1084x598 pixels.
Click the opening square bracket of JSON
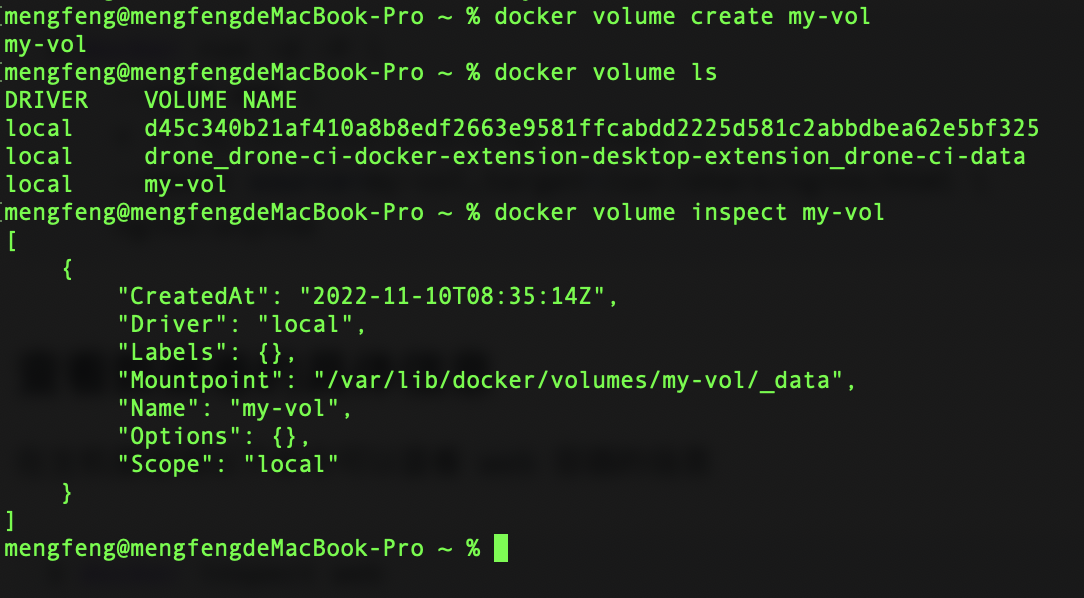pyautogui.click(x=11, y=241)
